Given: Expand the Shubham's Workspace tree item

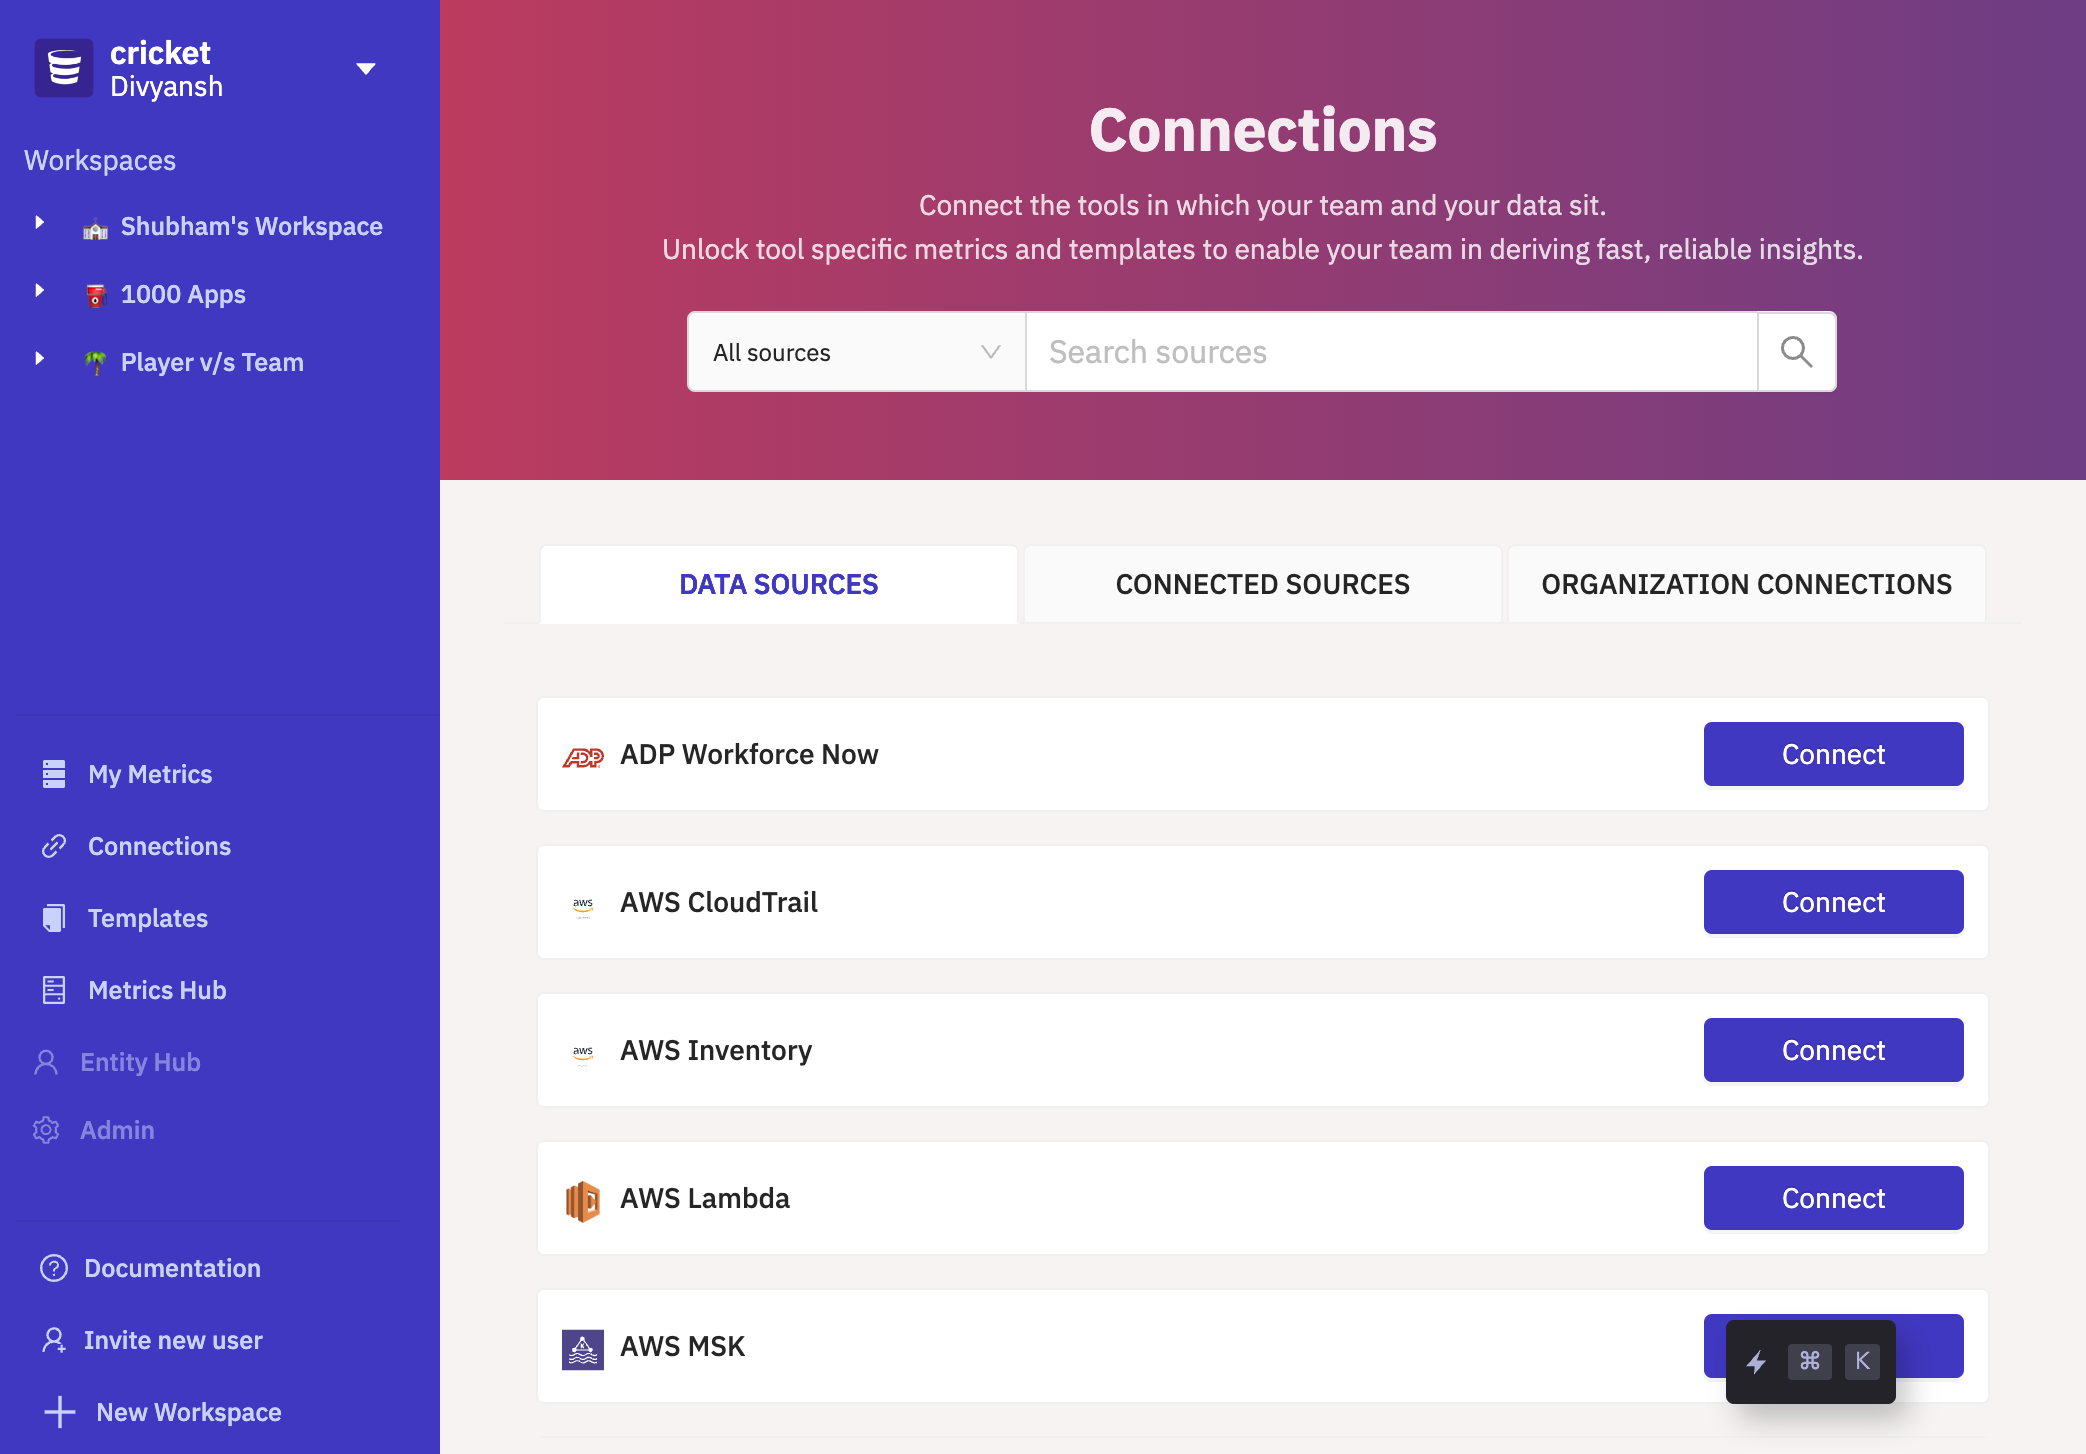Looking at the screenshot, I should [x=40, y=225].
